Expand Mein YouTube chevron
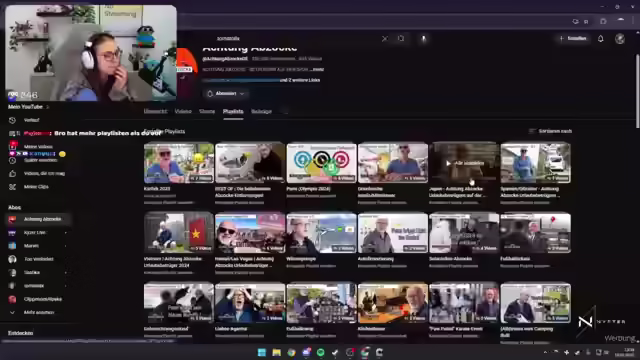This screenshot has width=640, height=360. 47,107
